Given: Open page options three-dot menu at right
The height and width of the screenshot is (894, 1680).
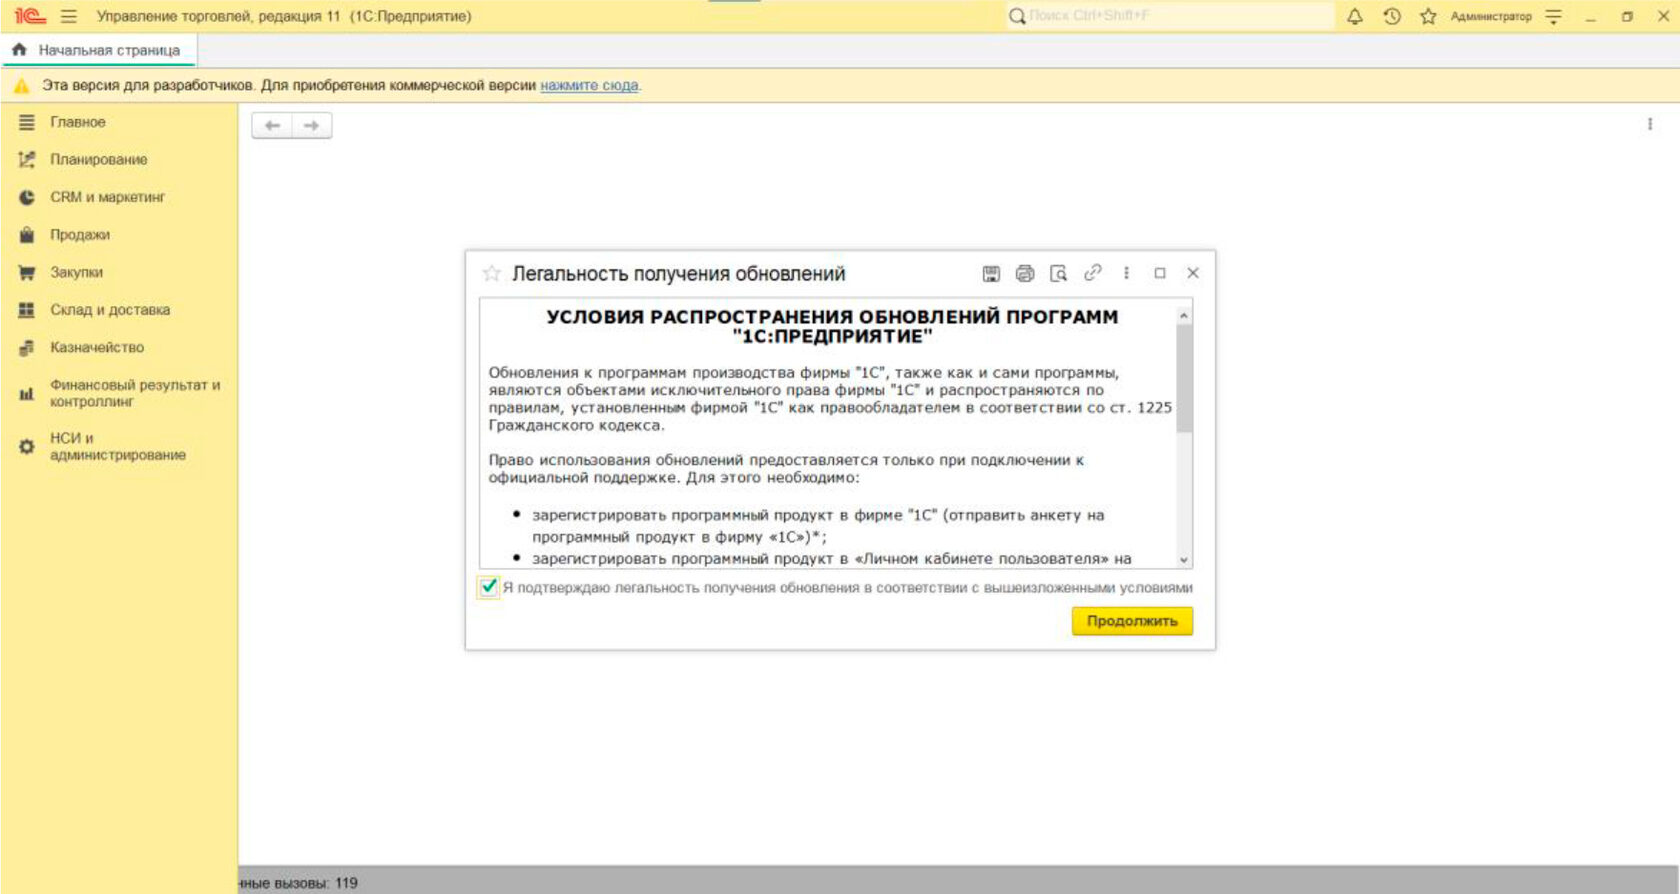Looking at the screenshot, I should pyautogui.click(x=1650, y=124).
